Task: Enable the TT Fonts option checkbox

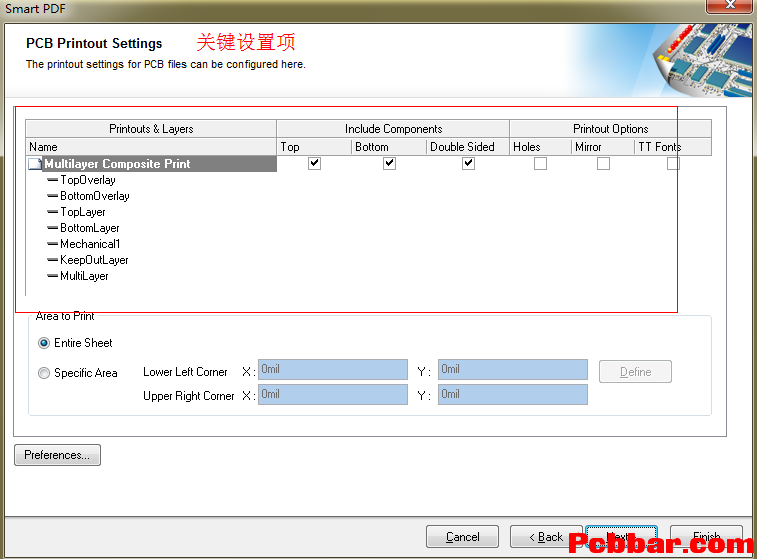Action: [x=673, y=164]
